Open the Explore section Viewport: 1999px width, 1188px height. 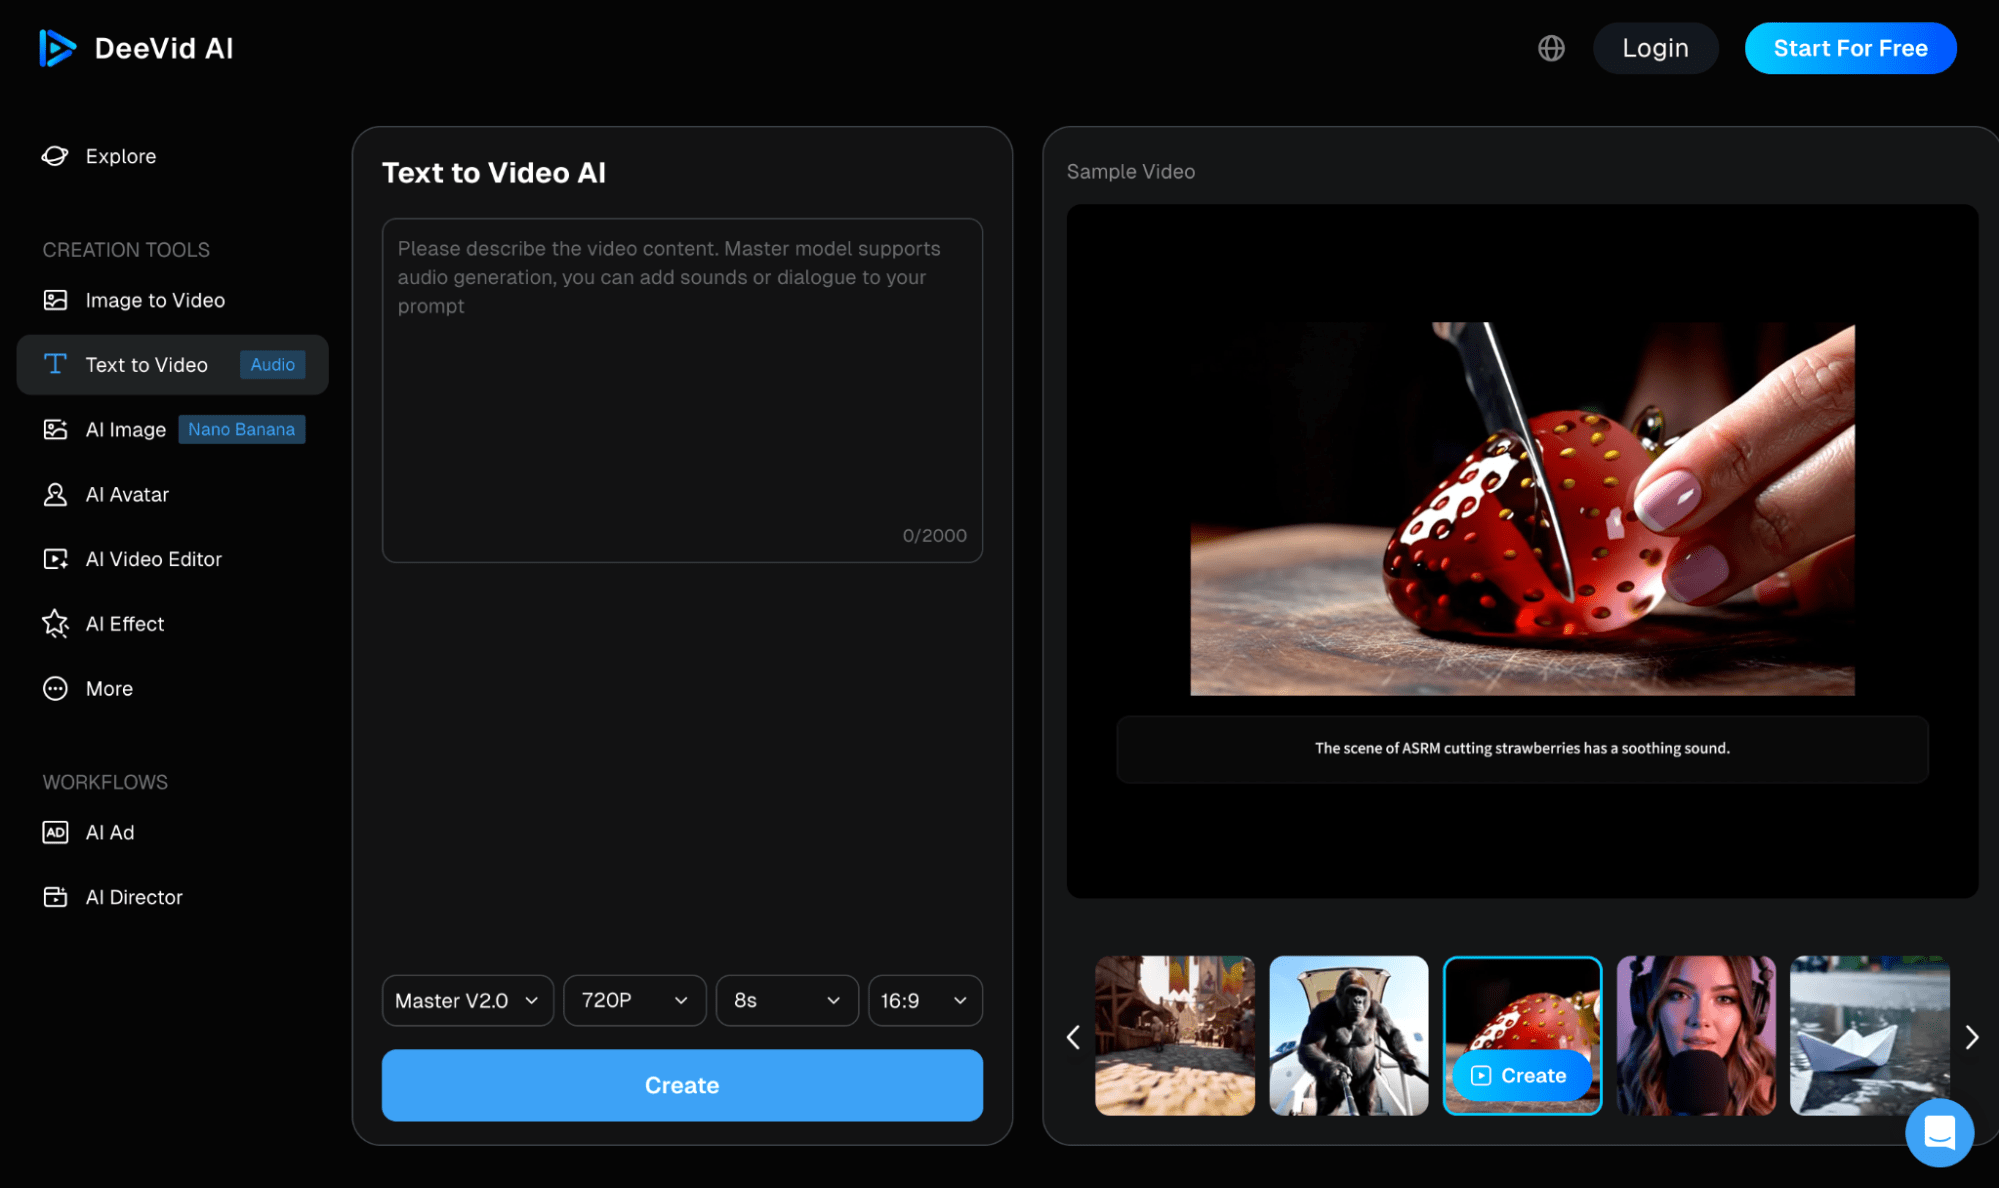point(120,156)
